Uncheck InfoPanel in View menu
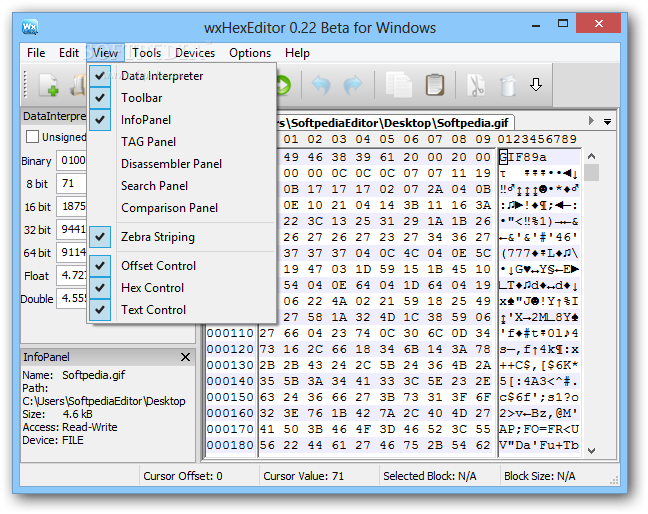The height and width of the screenshot is (514, 648). [x=182, y=120]
